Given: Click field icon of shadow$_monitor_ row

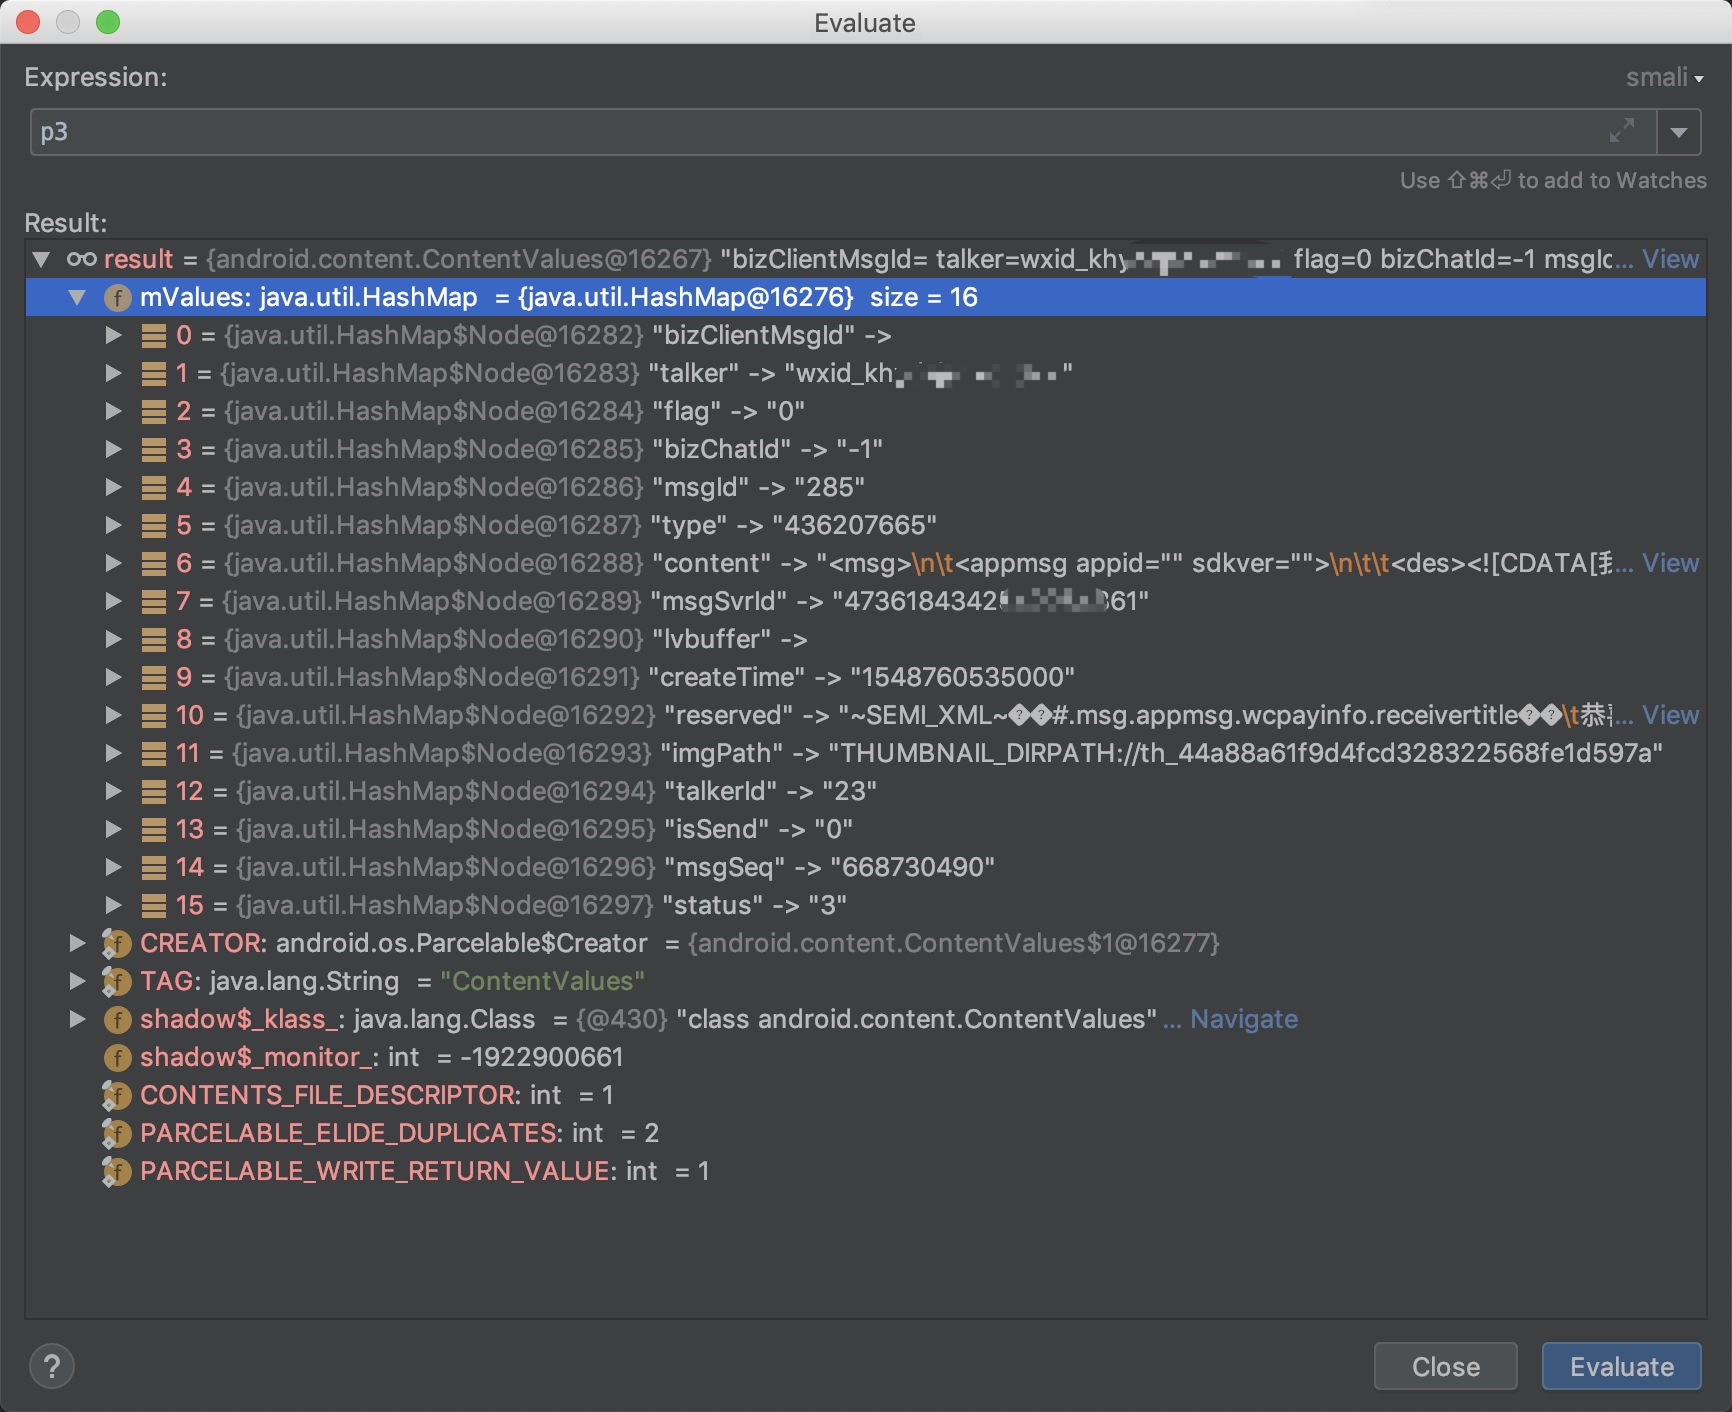Looking at the screenshot, I should [117, 1057].
